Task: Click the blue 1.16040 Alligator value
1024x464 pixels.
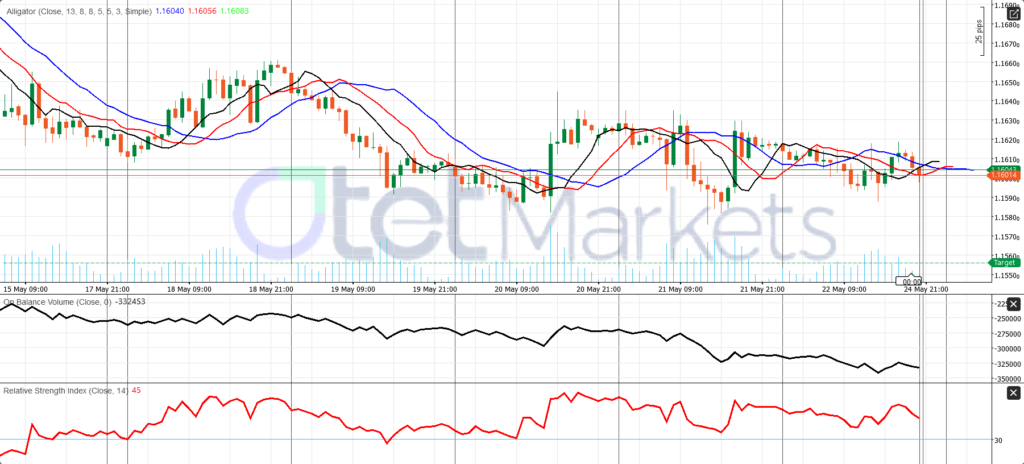Action: [170, 12]
